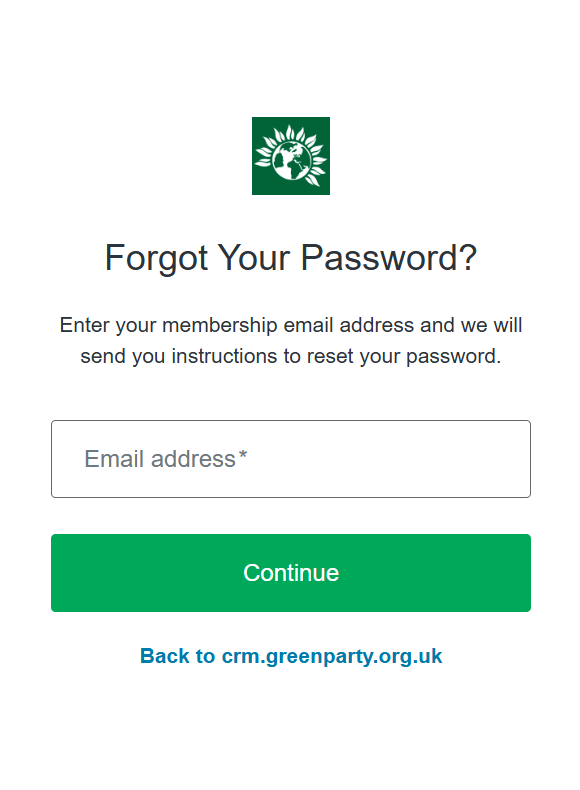Submit the reset request with Continue
Image resolution: width=580 pixels, height=790 pixels.
point(291,573)
